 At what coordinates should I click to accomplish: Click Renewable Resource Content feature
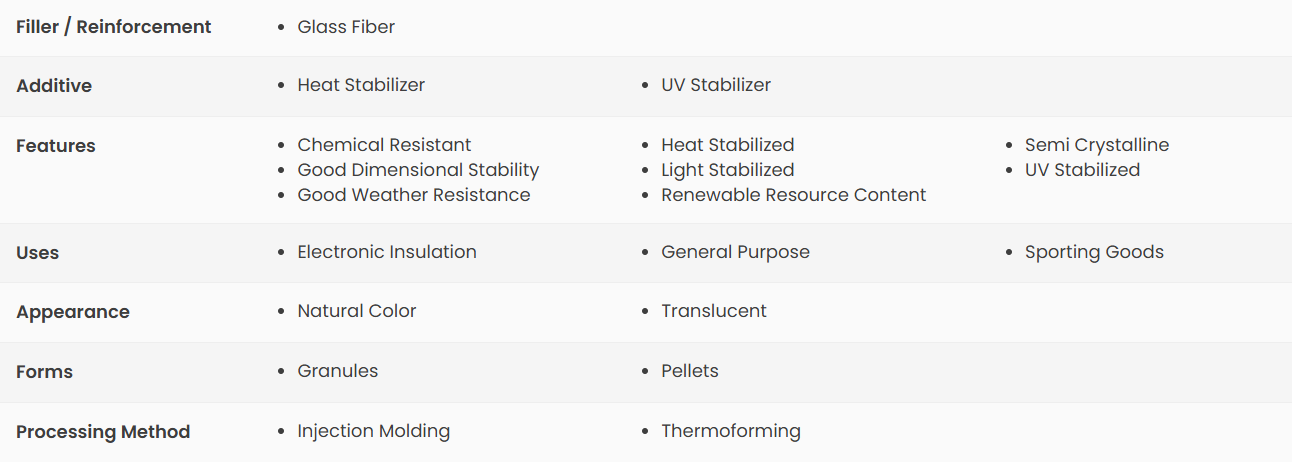pyautogui.click(x=794, y=195)
